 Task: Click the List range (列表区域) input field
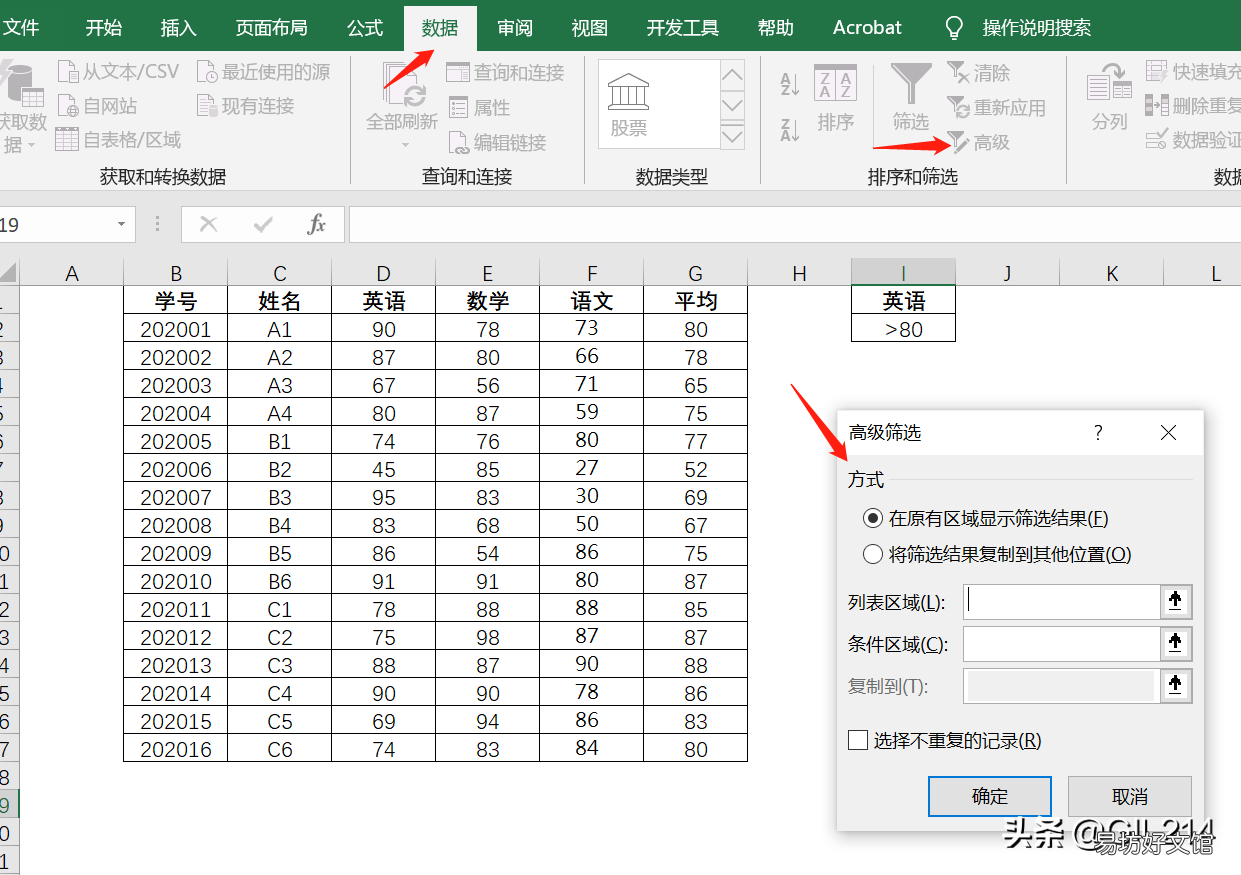(1061, 601)
